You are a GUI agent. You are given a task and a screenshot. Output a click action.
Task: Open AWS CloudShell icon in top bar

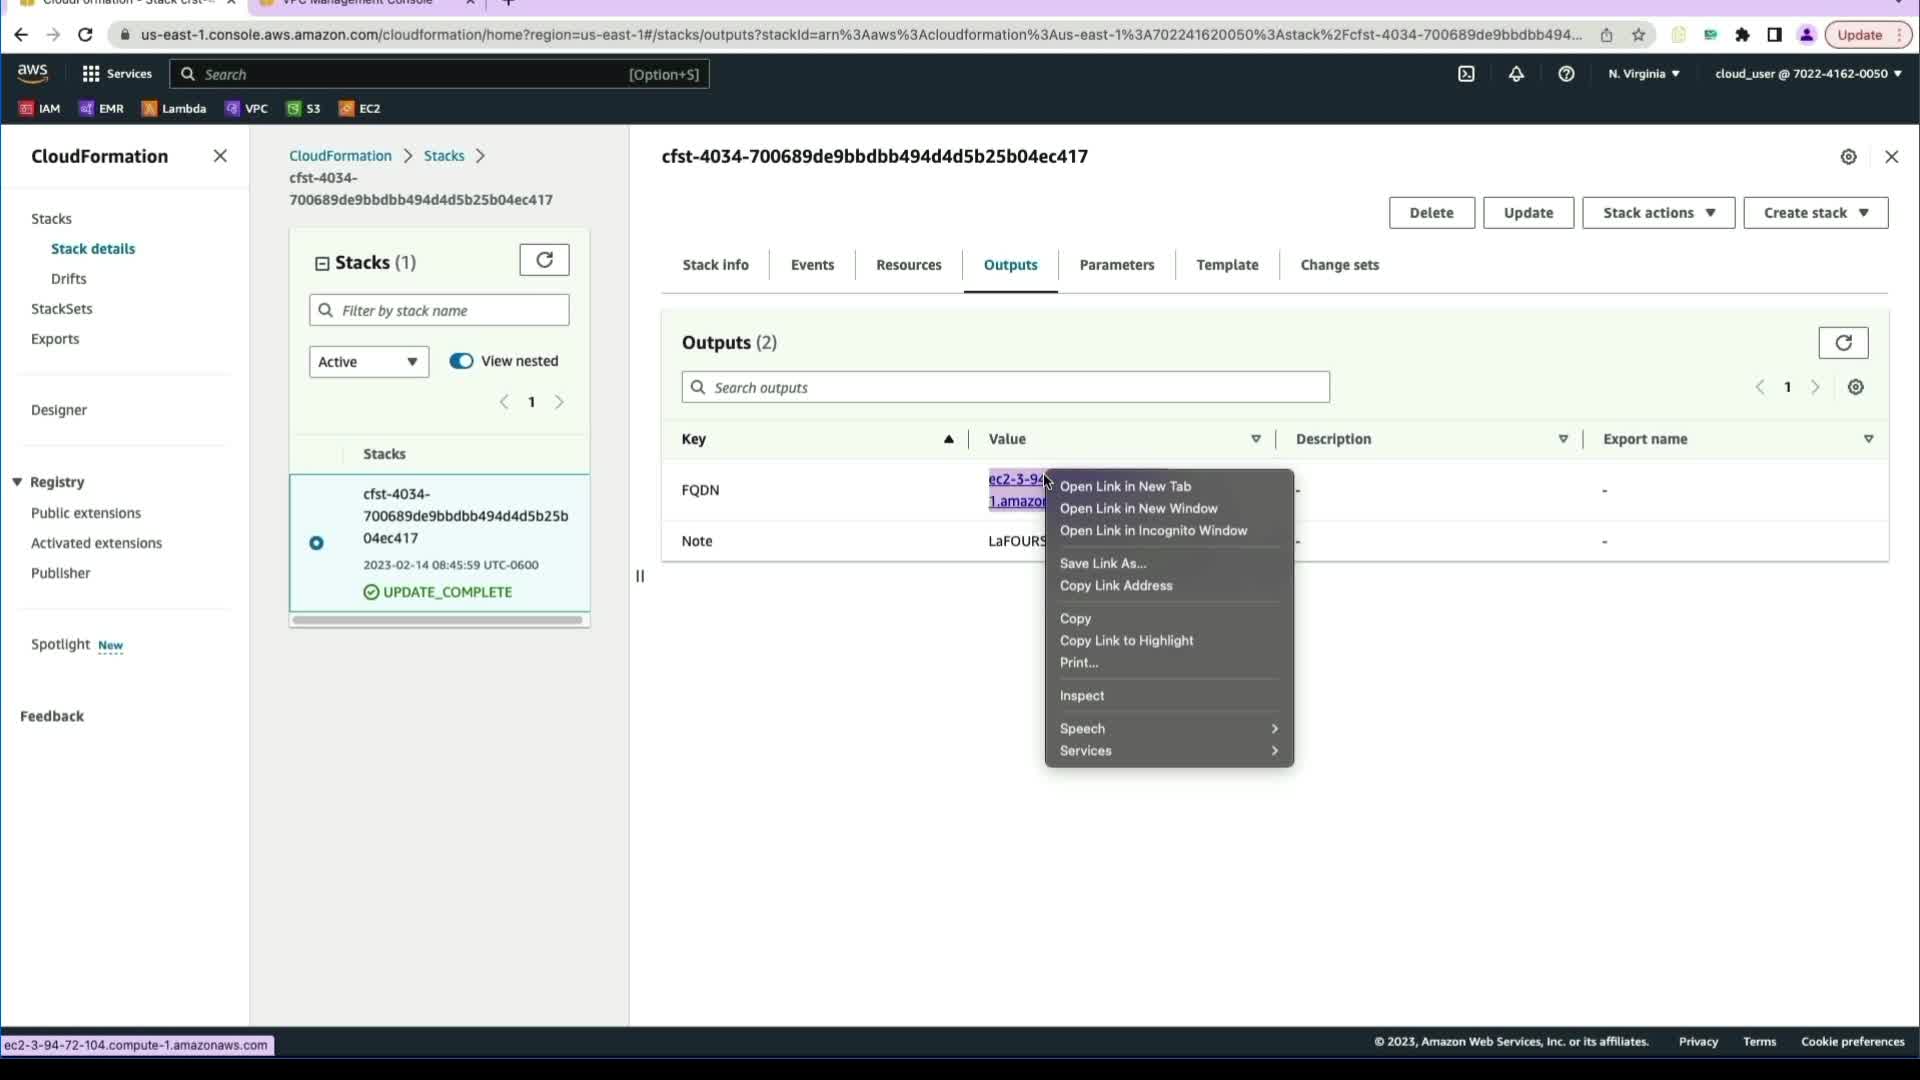[1466, 74]
